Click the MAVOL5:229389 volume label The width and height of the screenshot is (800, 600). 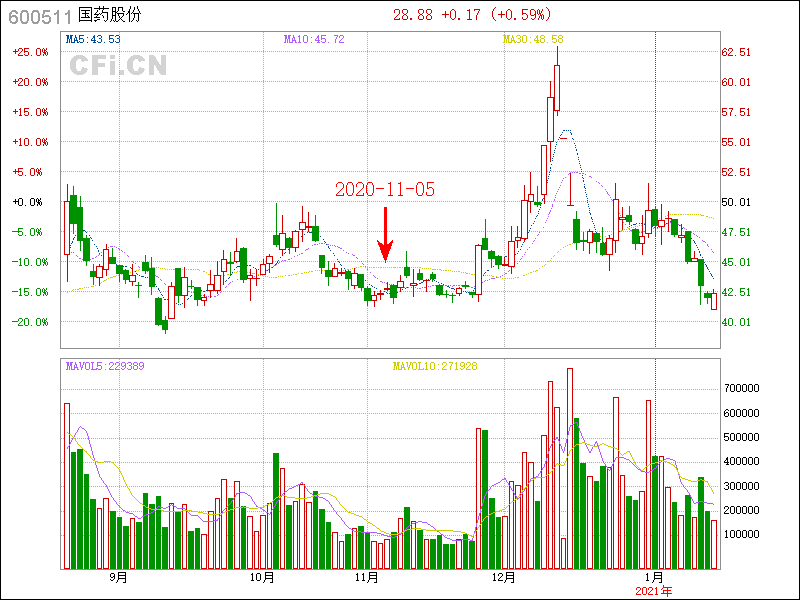click(x=105, y=366)
